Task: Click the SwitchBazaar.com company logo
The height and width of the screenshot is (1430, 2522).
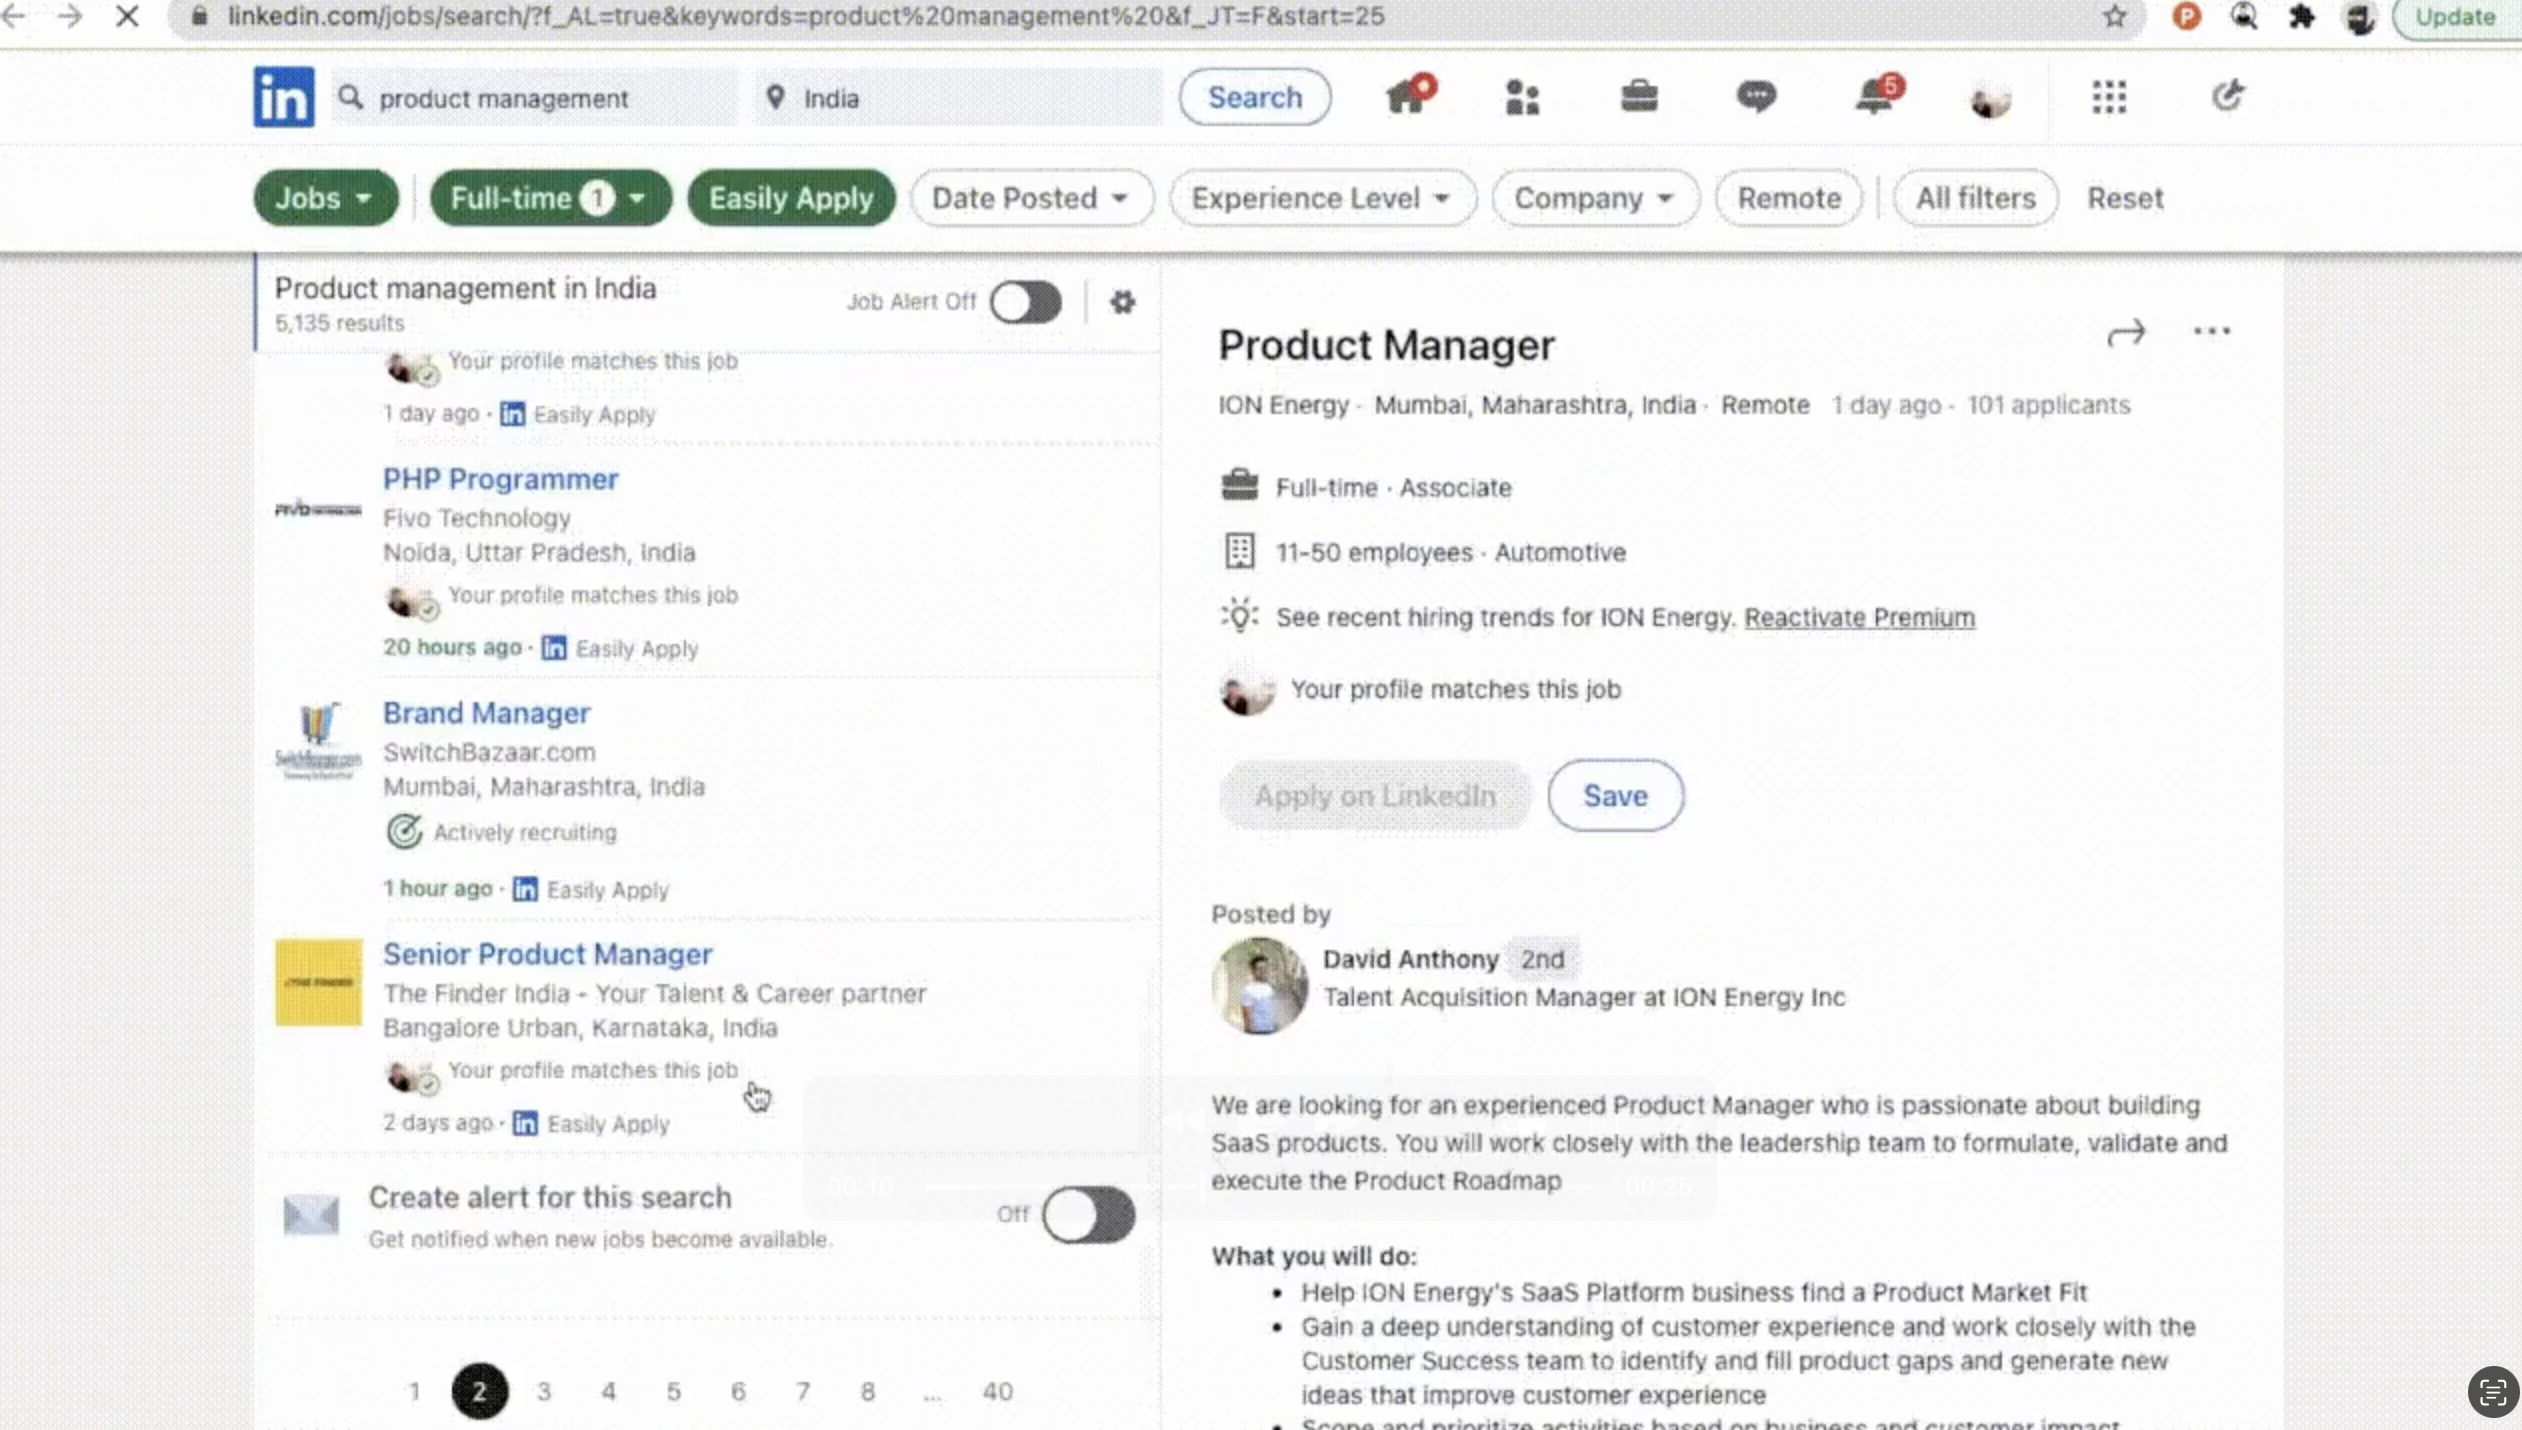Action: (318, 742)
